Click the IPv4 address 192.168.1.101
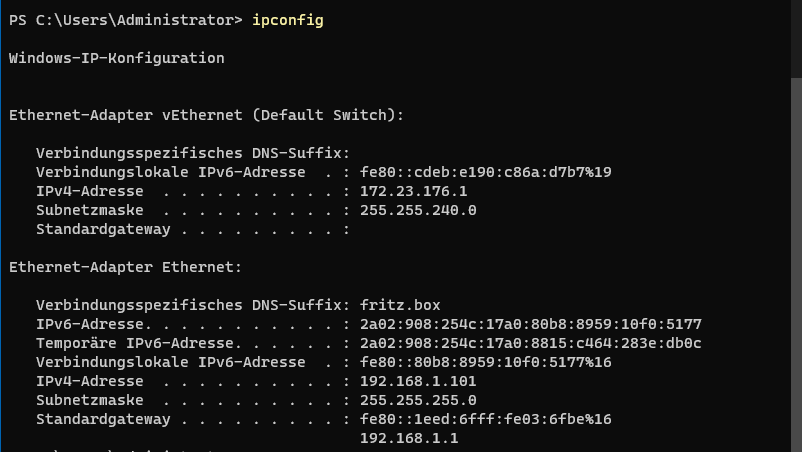Screen dimensions: 802x452 point(417,381)
